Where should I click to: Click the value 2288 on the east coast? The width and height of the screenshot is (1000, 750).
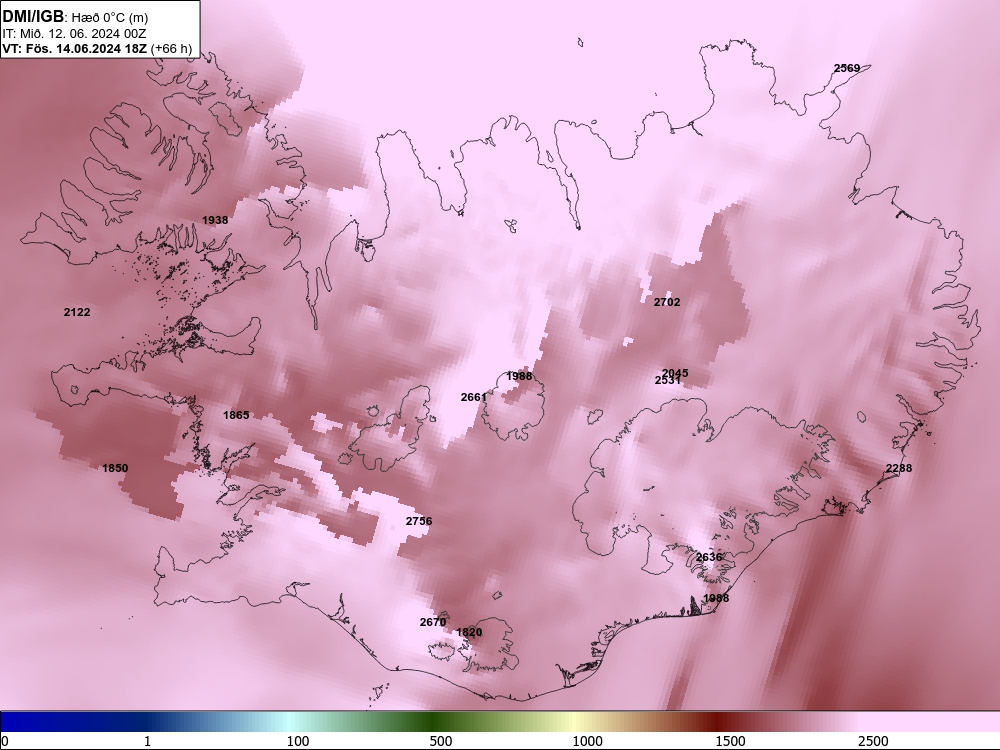(x=899, y=468)
